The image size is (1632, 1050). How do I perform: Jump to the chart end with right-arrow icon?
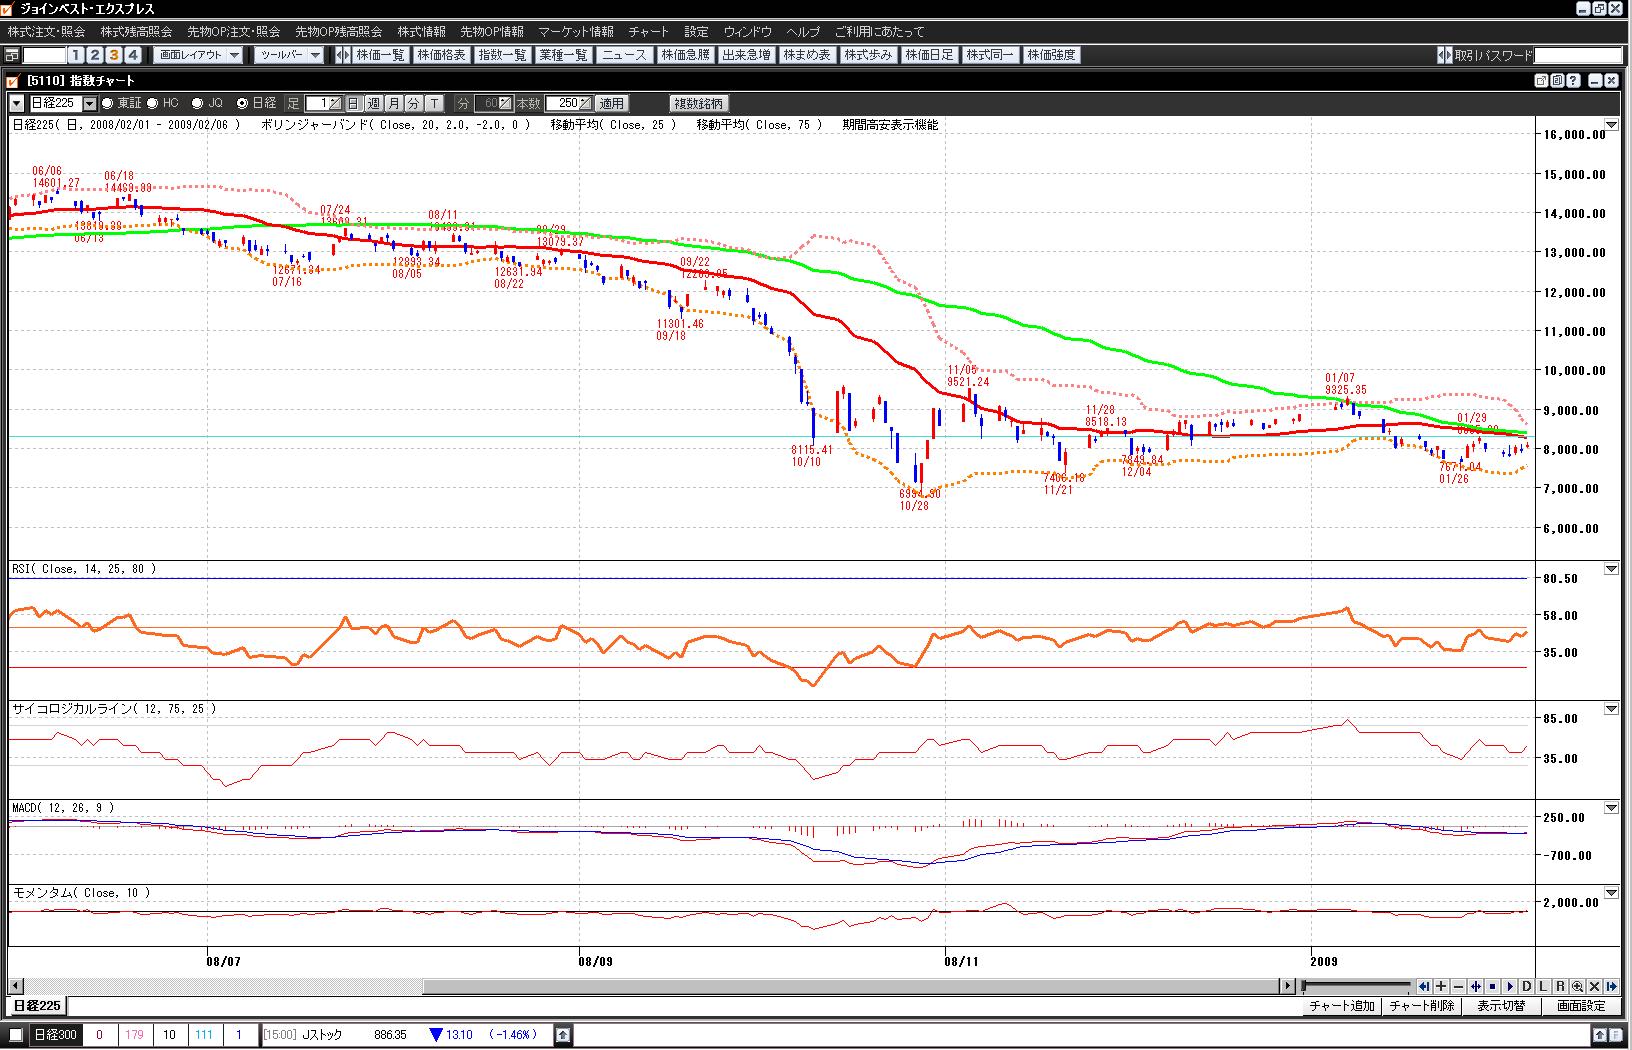point(1612,986)
